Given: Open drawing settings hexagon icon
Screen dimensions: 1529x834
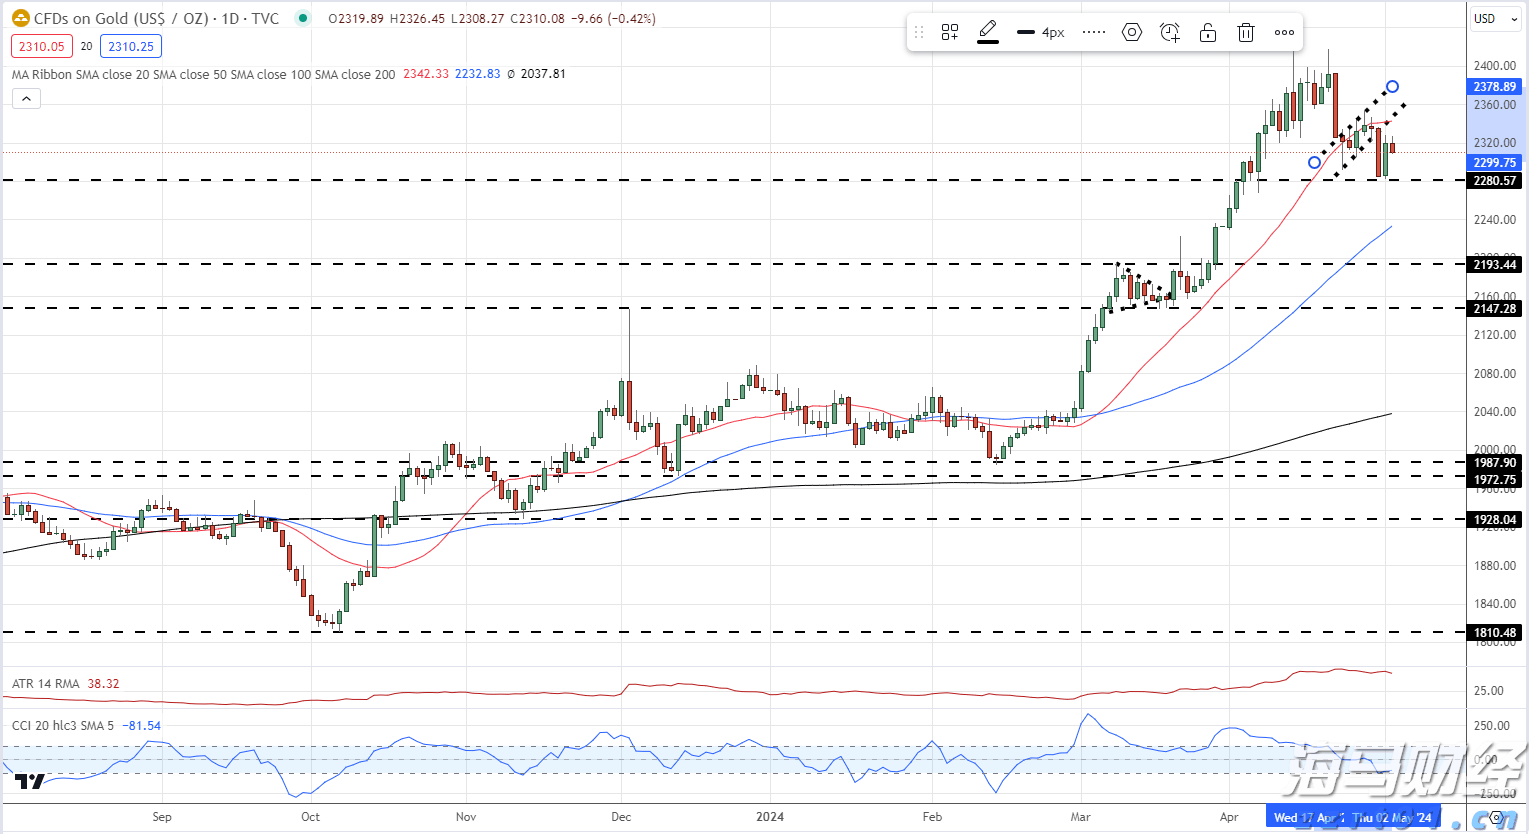Looking at the screenshot, I should [x=1132, y=33].
